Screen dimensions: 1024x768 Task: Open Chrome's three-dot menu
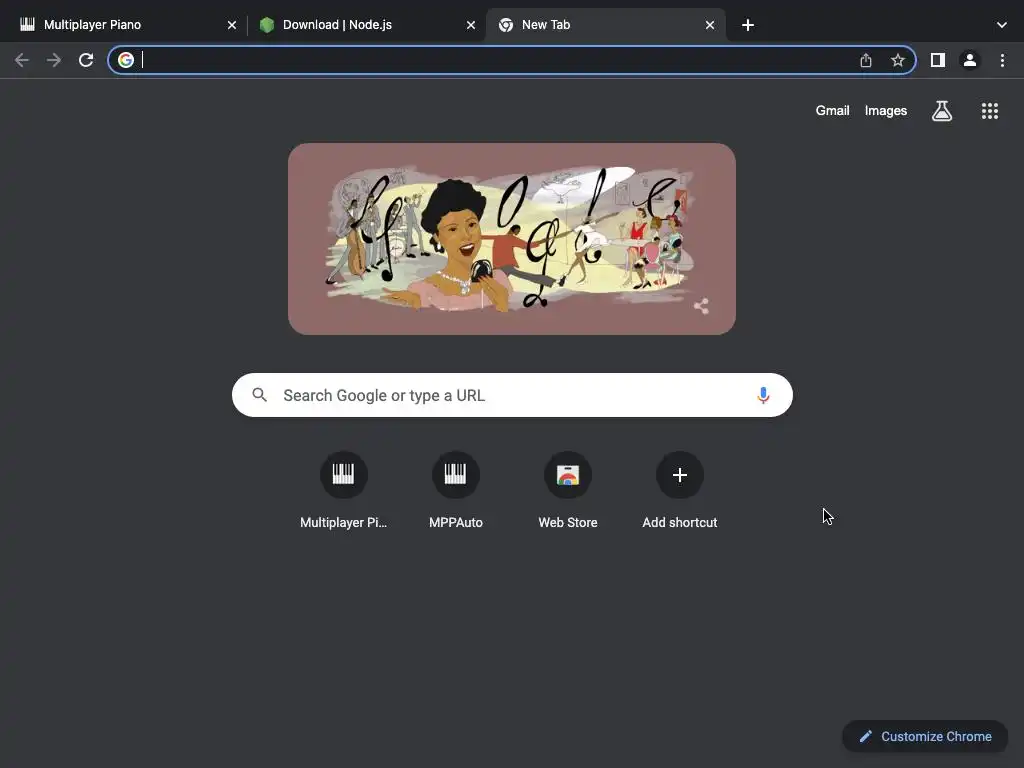point(1002,60)
